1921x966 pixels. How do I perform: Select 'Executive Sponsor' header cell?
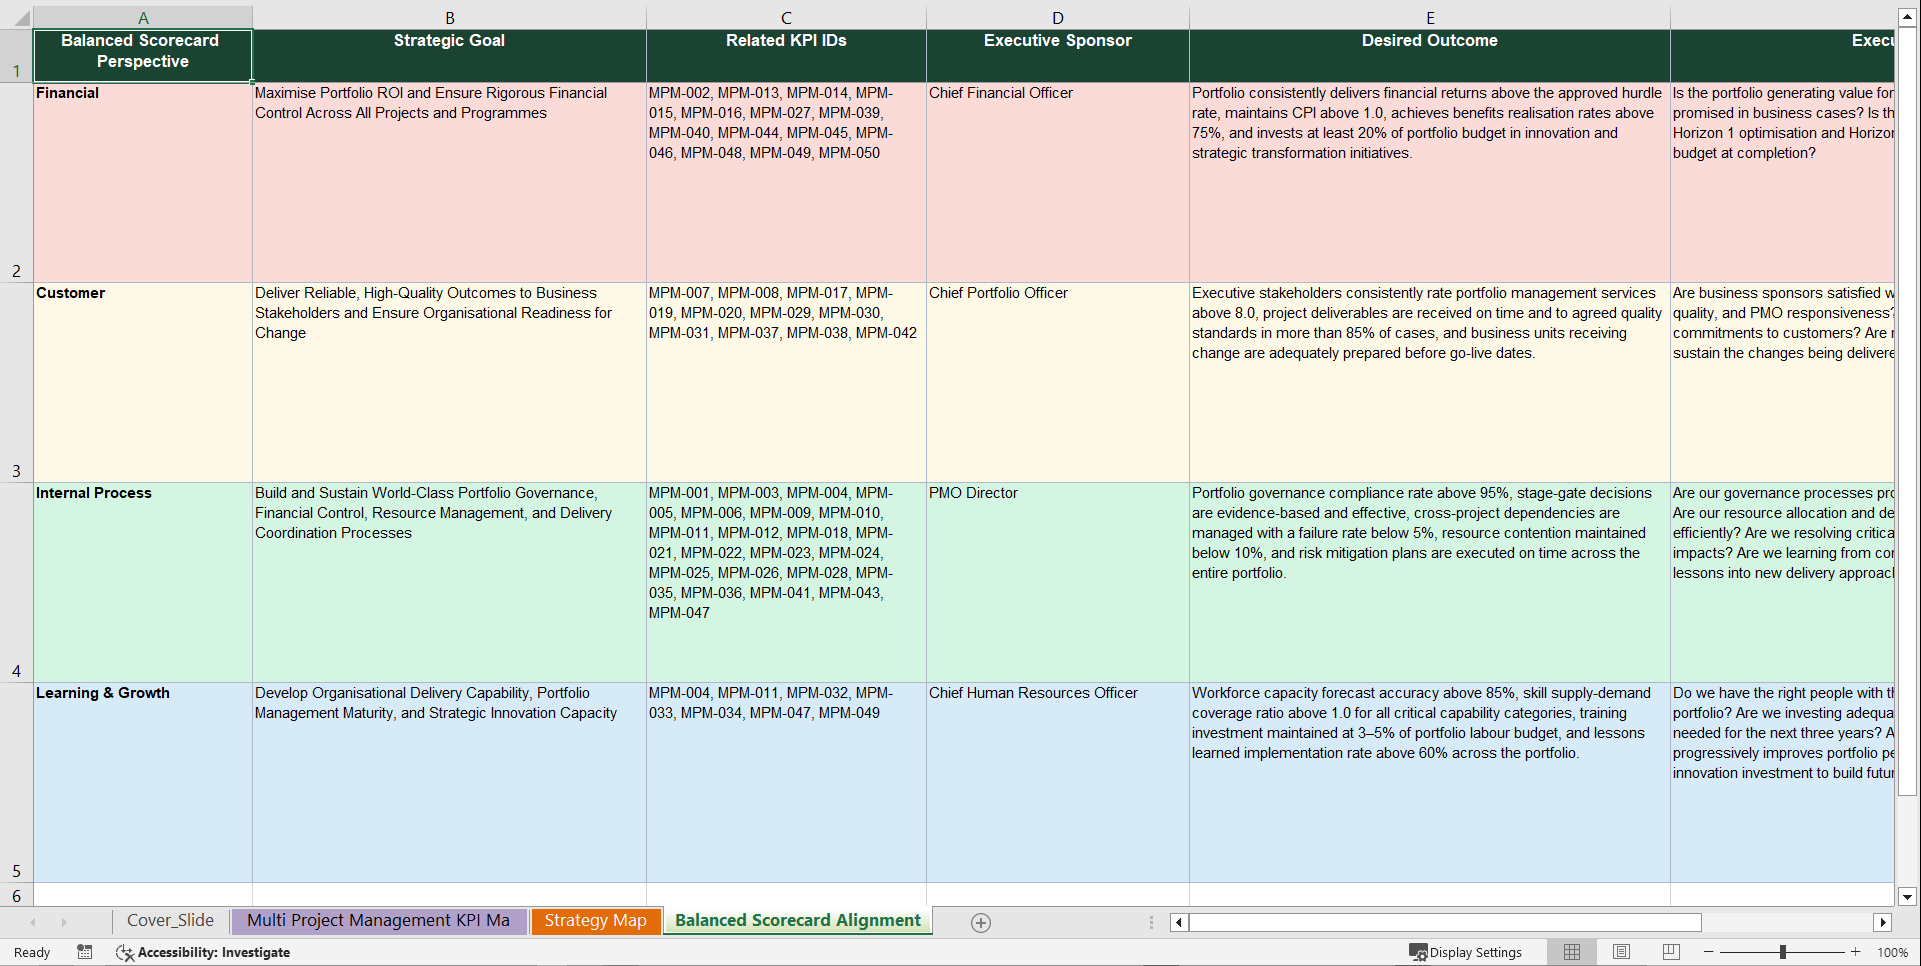[1058, 56]
